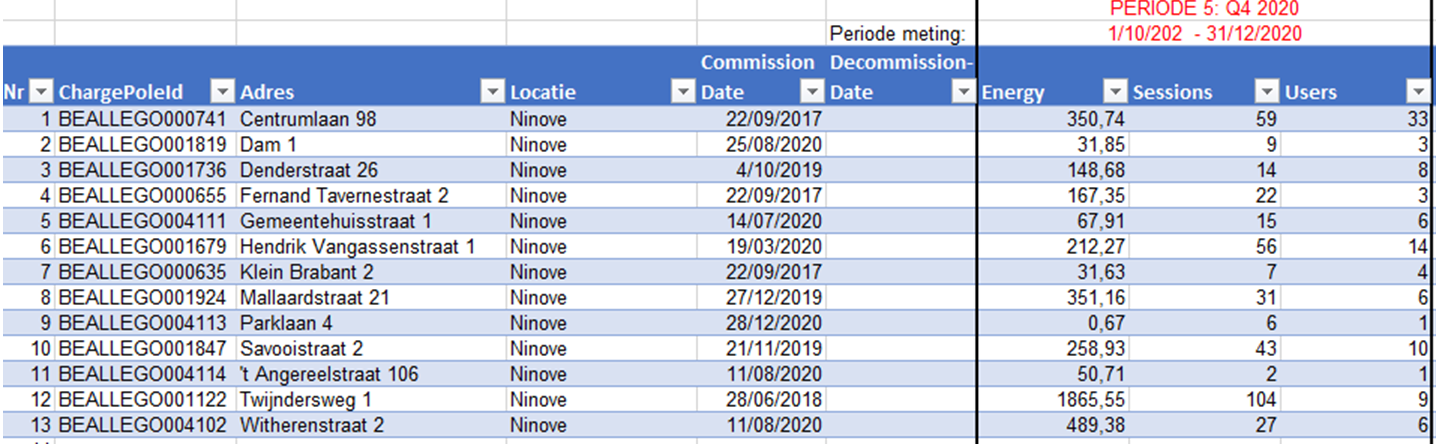Open the Locatie column filter dropdown

tap(683, 93)
